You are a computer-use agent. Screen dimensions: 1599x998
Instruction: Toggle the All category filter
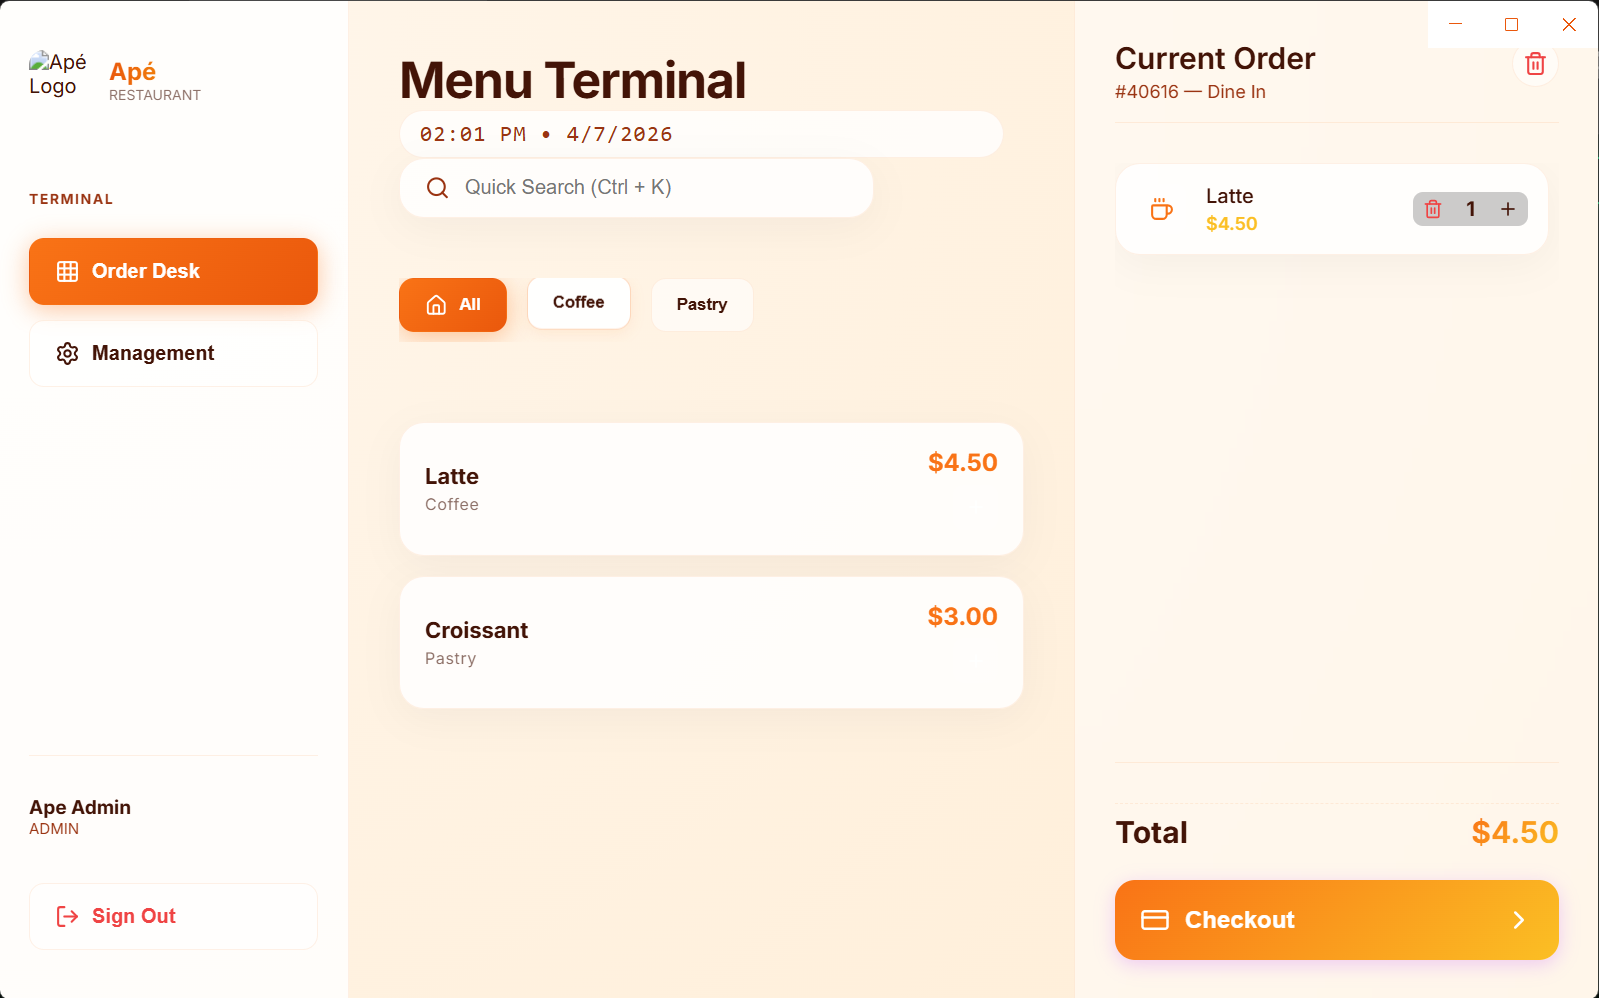pos(452,304)
